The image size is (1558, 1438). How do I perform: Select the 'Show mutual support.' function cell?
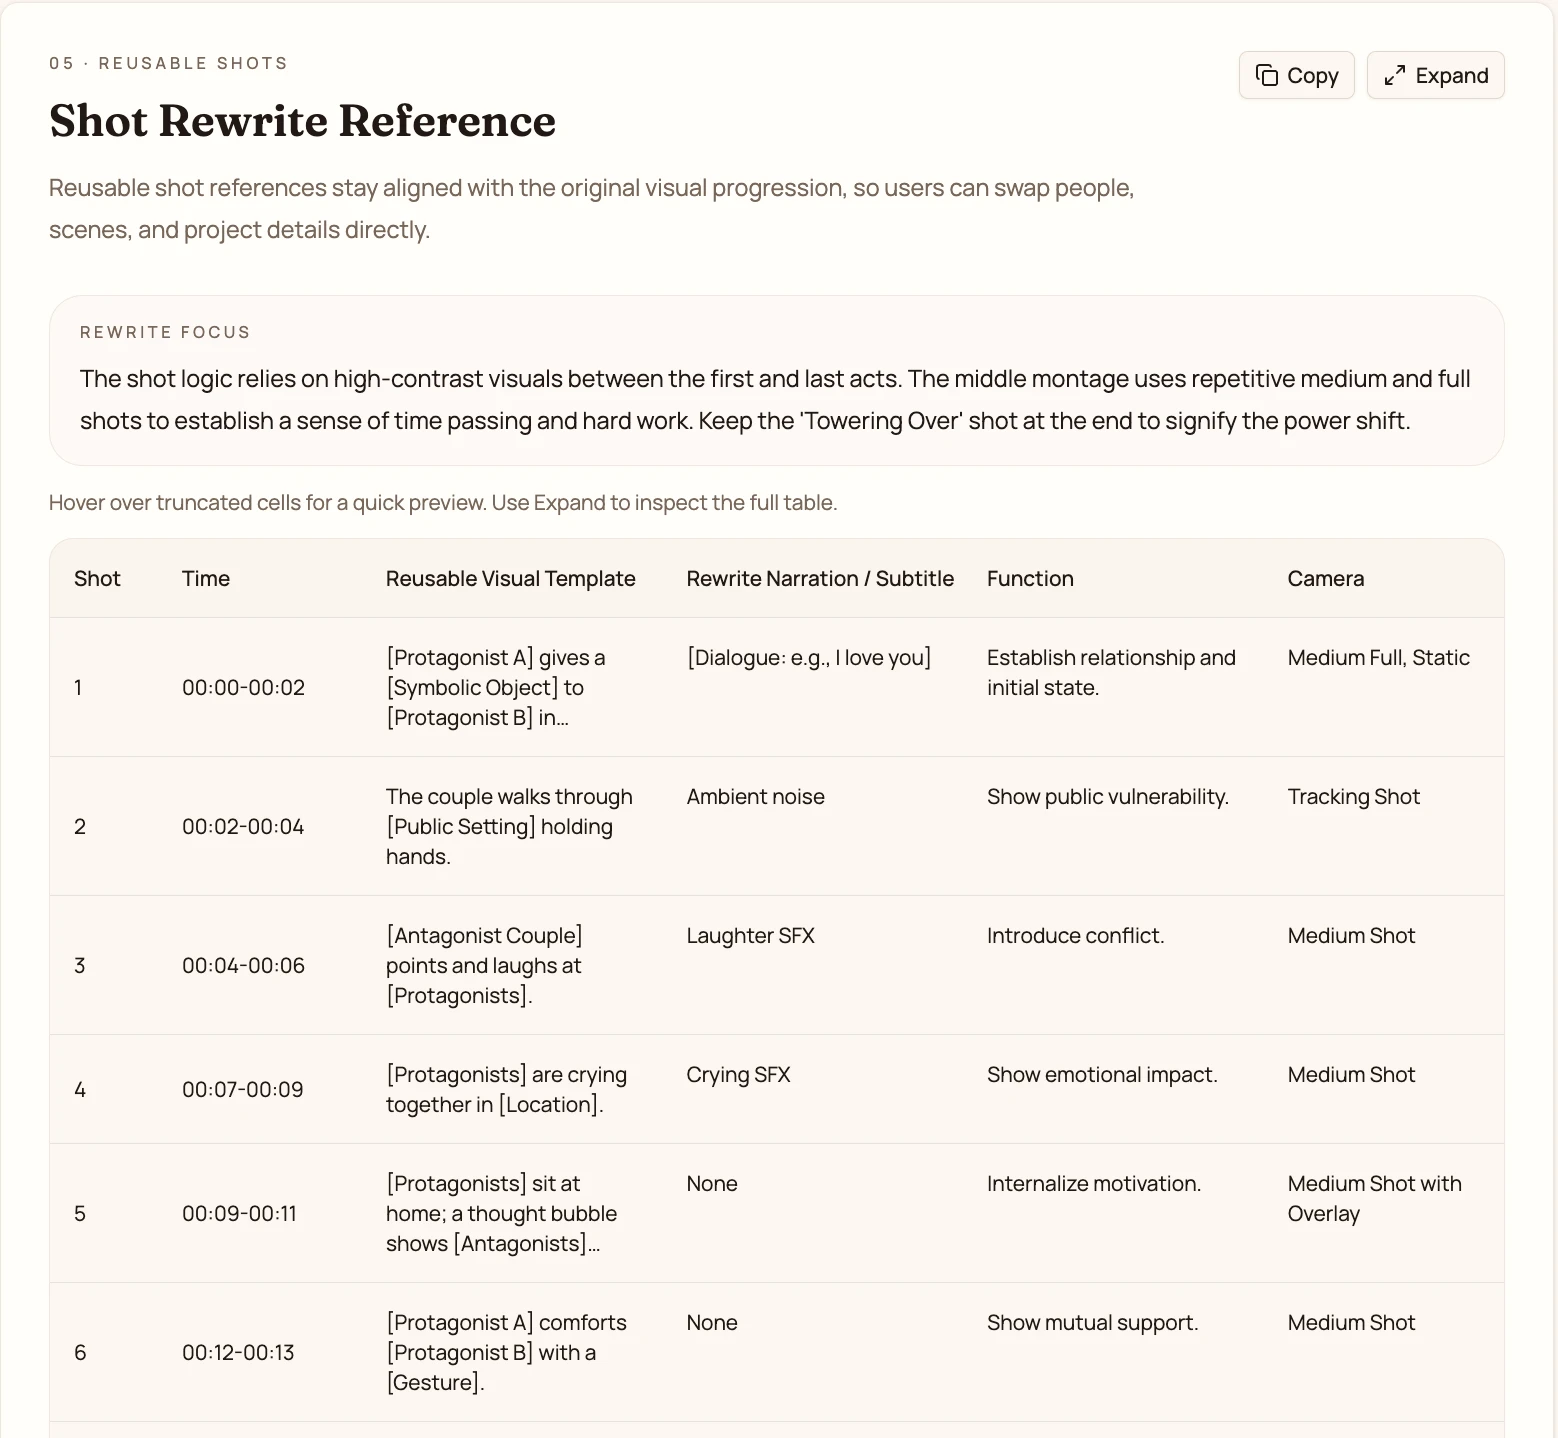pos(1092,1323)
